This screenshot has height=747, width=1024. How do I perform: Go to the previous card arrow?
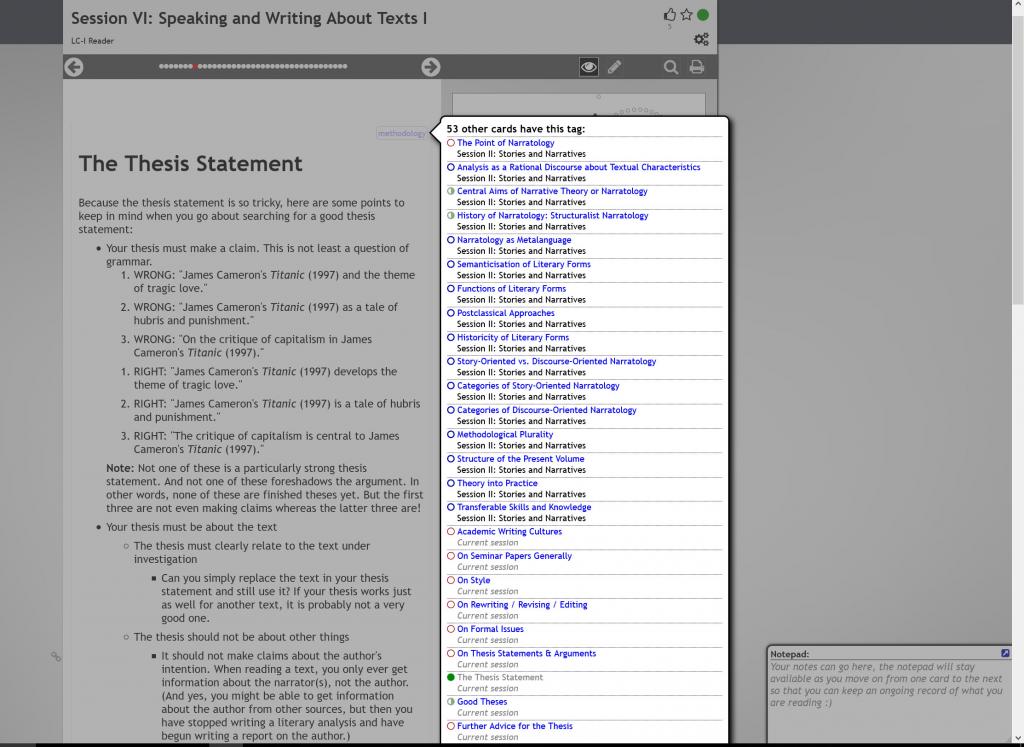point(73,67)
